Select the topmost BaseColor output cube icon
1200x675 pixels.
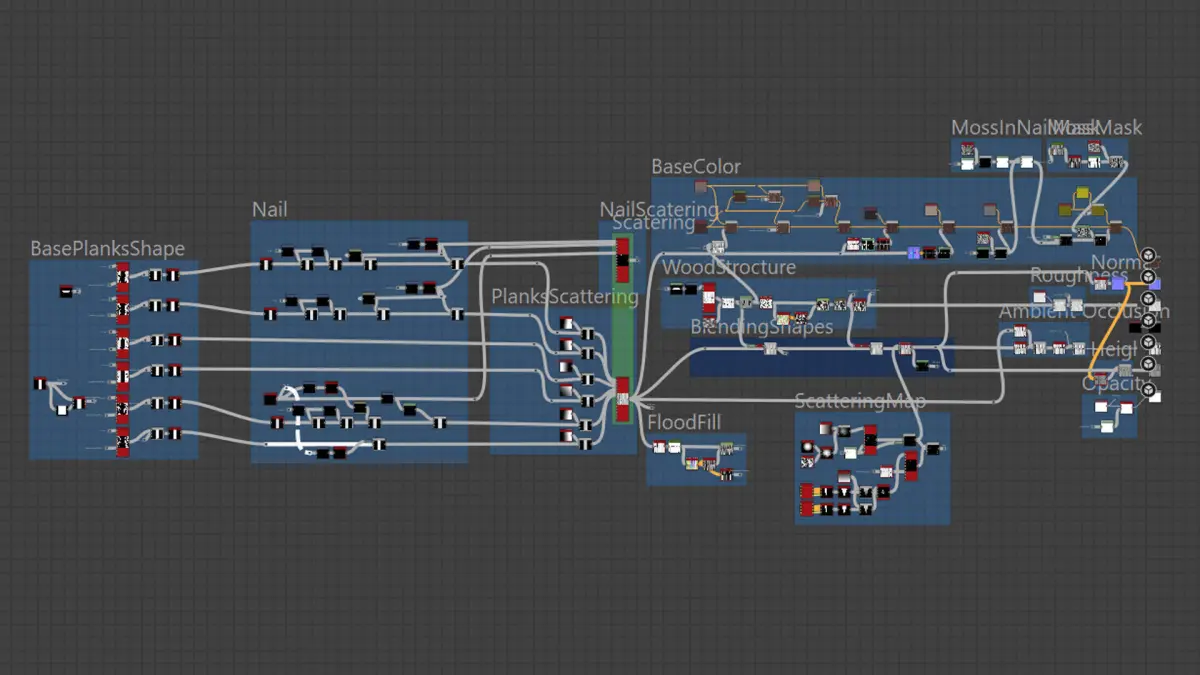pyautogui.click(x=1148, y=255)
